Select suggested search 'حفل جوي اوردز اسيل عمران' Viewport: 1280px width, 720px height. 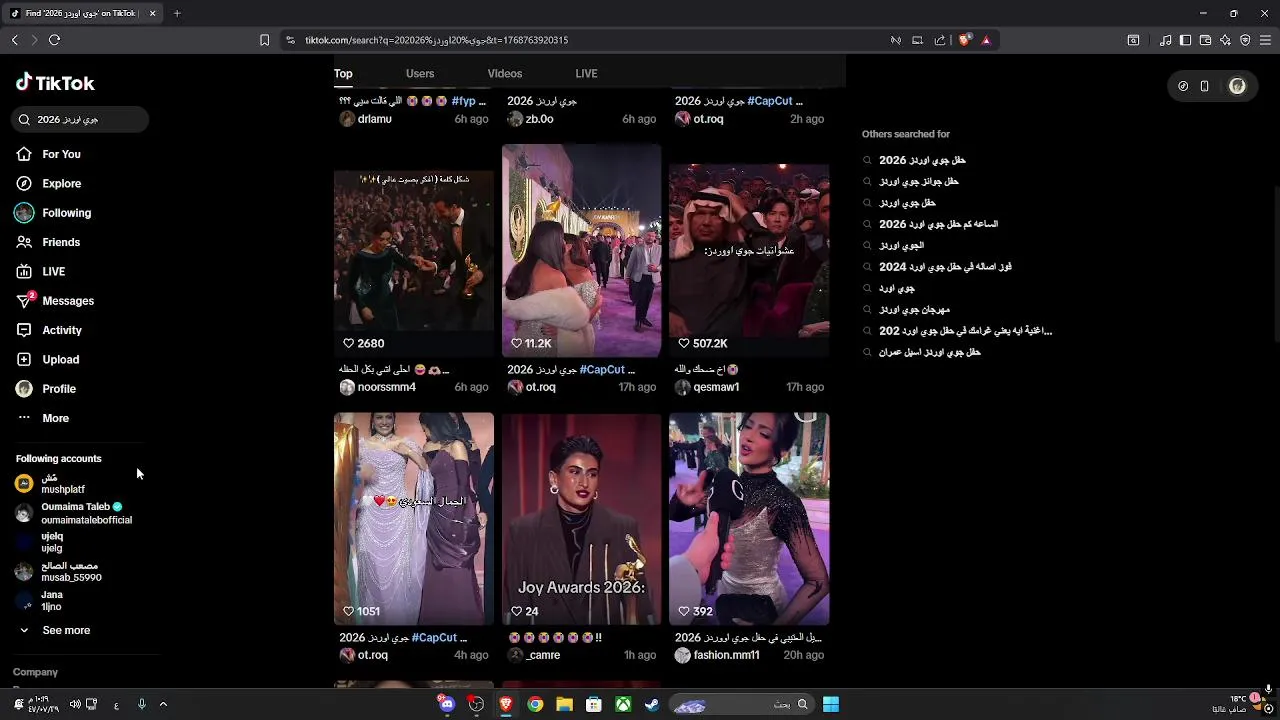[x=929, y=352]
